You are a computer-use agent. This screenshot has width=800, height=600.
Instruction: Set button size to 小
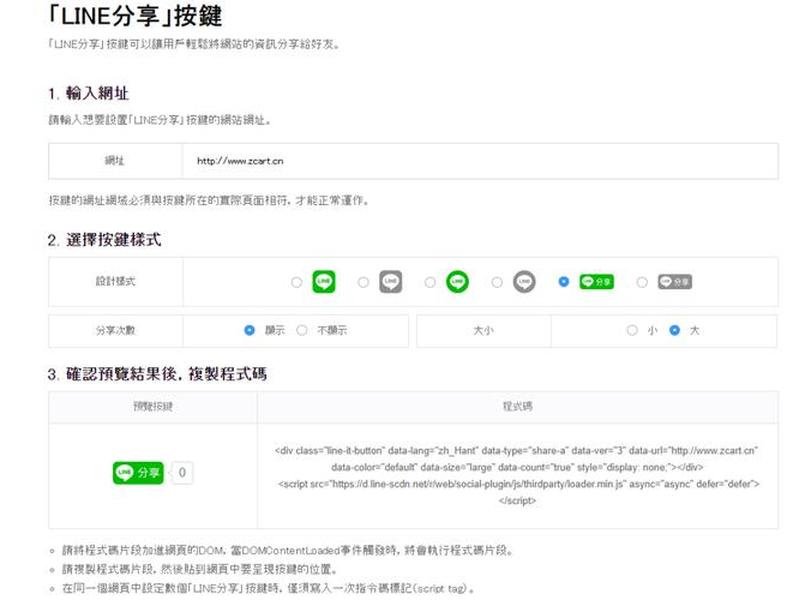click(632, 331)
